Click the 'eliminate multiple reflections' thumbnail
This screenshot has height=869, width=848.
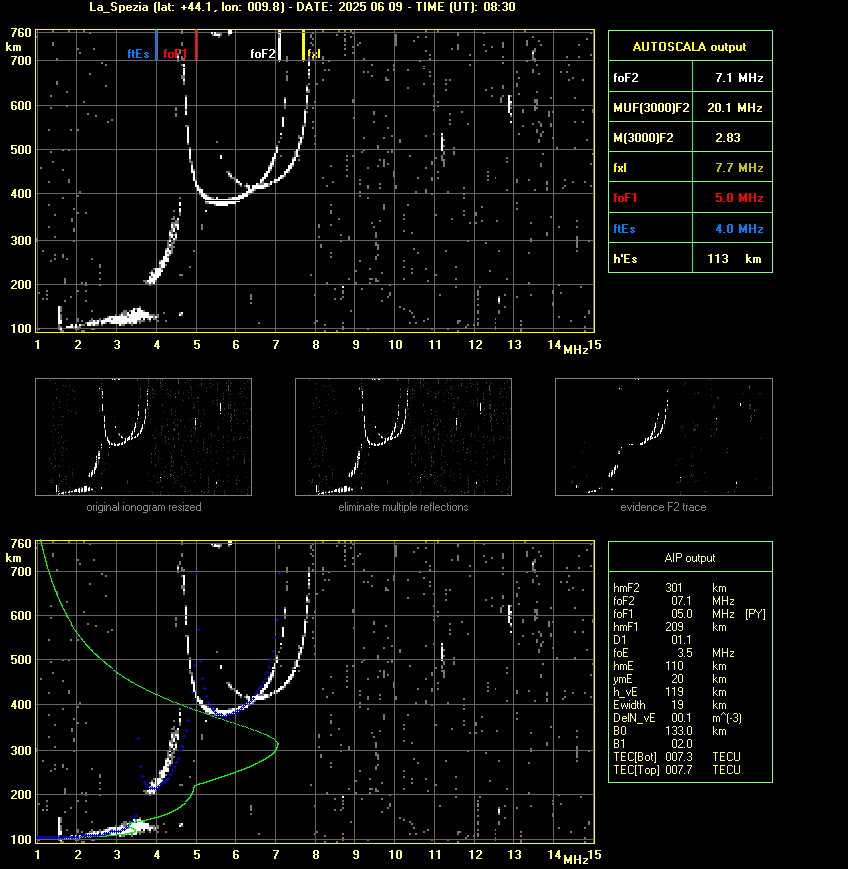tap(403, 437)
